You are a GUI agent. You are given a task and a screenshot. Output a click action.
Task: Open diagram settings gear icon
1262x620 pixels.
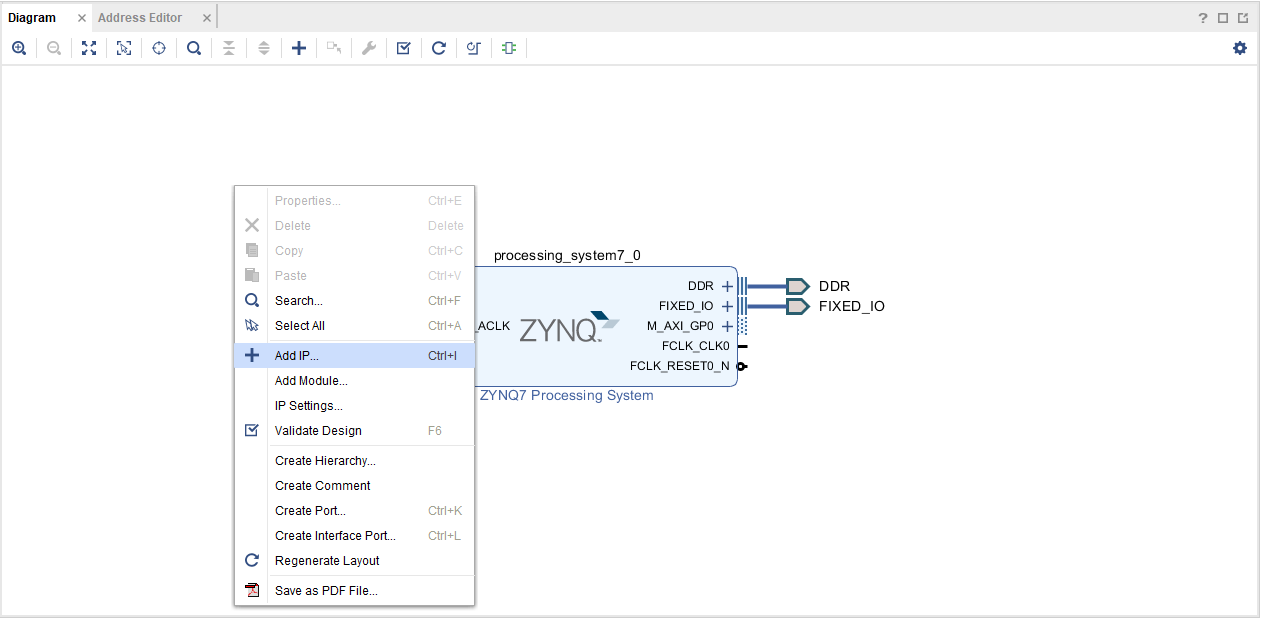pos(1240,48)
